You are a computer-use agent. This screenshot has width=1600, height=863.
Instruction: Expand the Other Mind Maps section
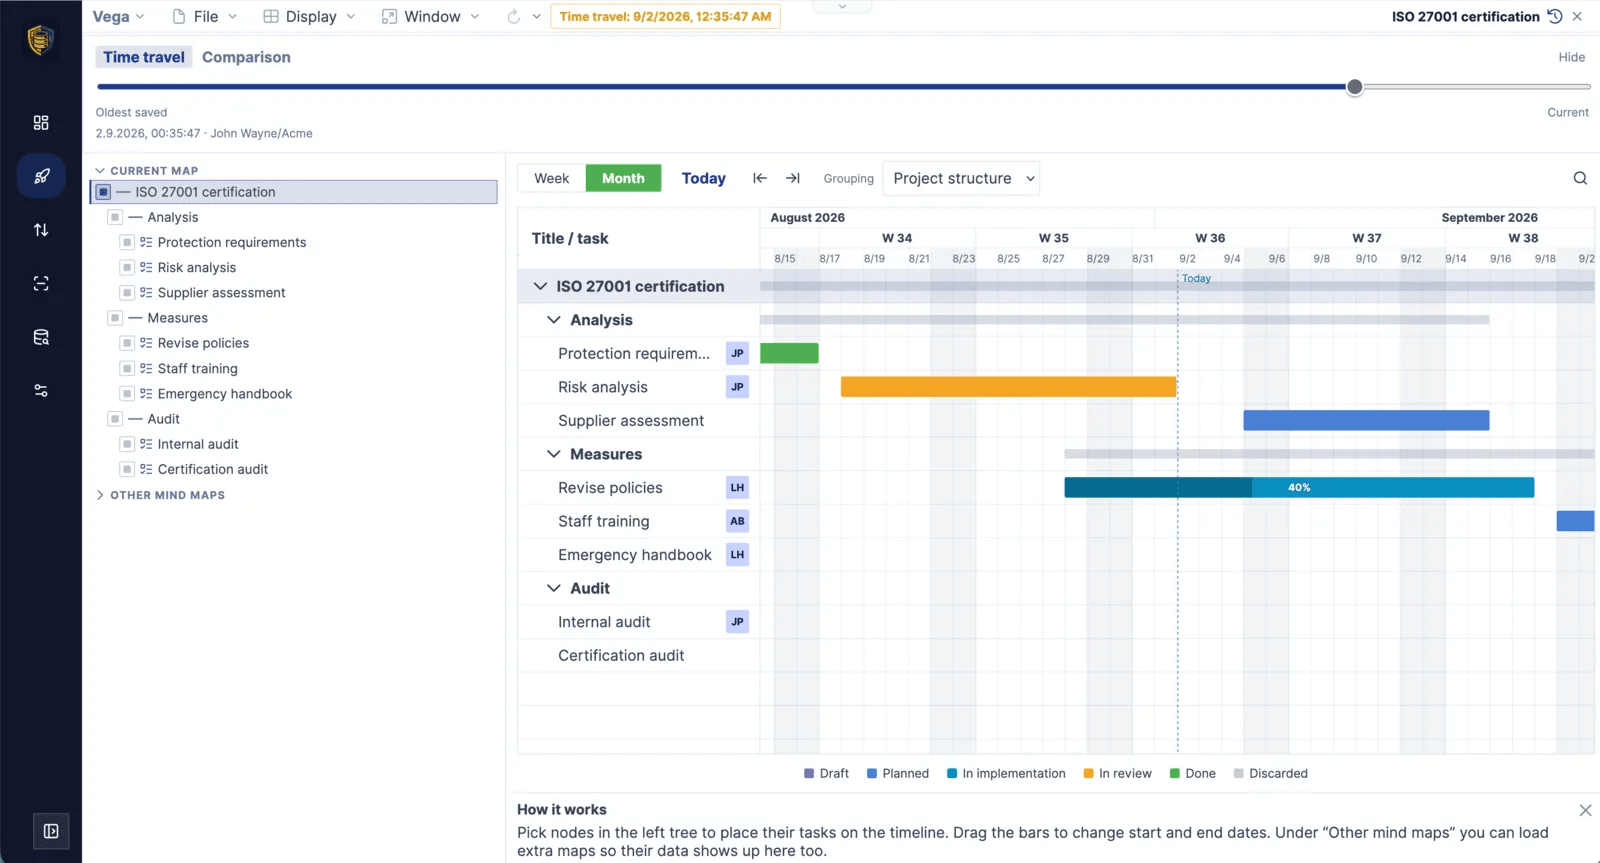click(x=100, y=495)
